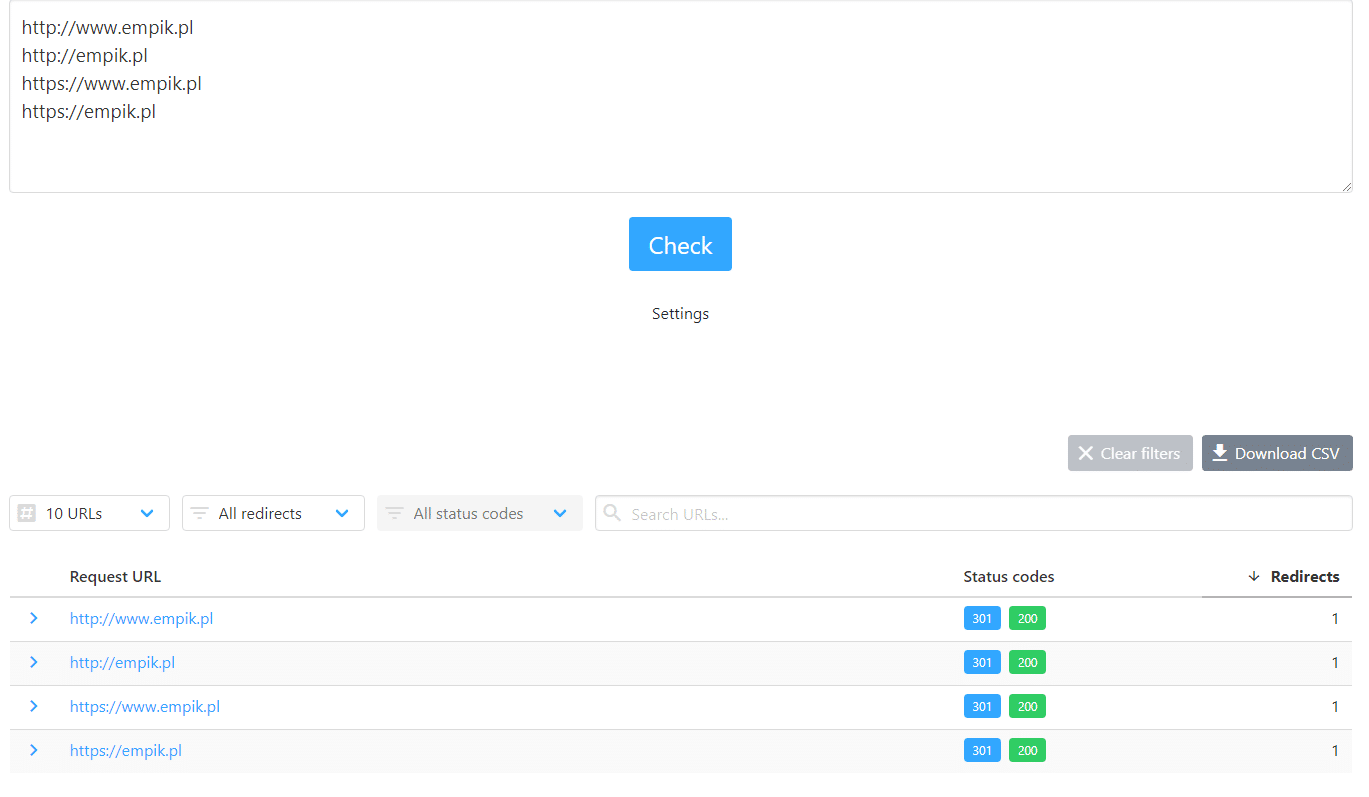1369x797 pixels.
Task: Click the Request URL column header
Action: coord(115,577)
